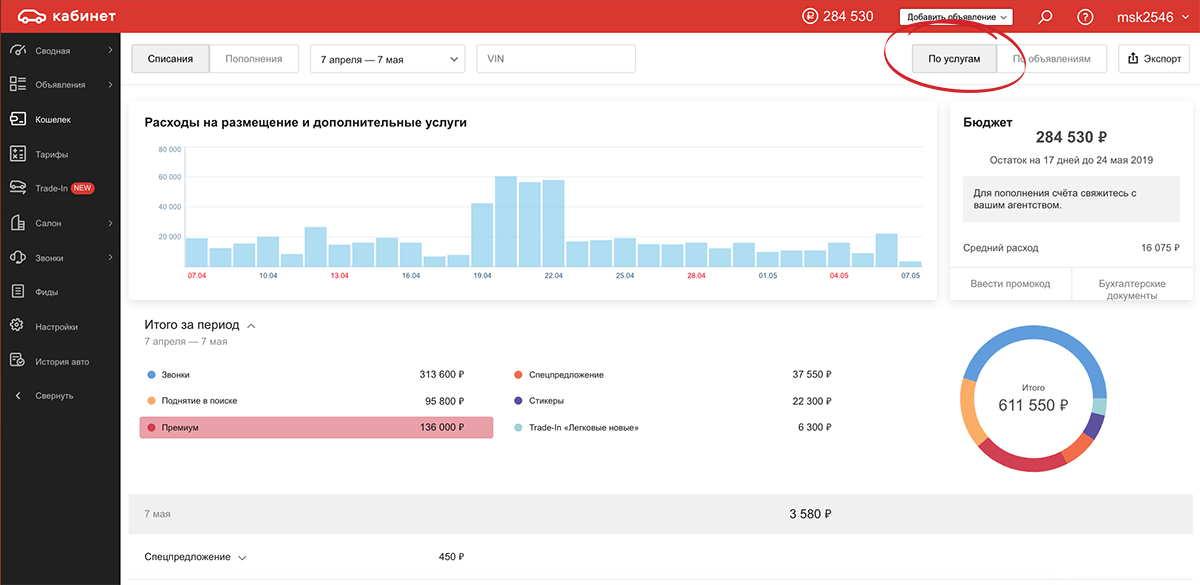Open the История авто menu item
The width and height of the screenshot is (1200, 585).
click(x=60, y=361)
